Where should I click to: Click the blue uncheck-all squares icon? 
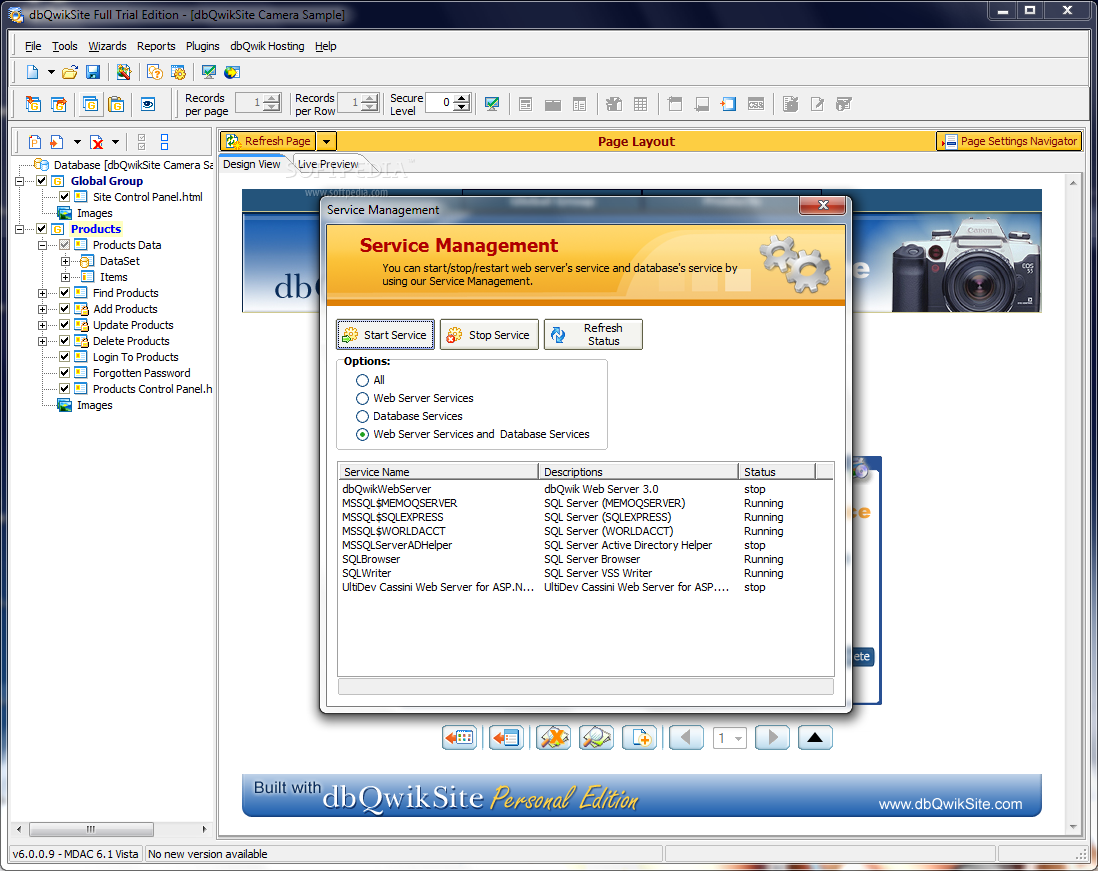165,143
